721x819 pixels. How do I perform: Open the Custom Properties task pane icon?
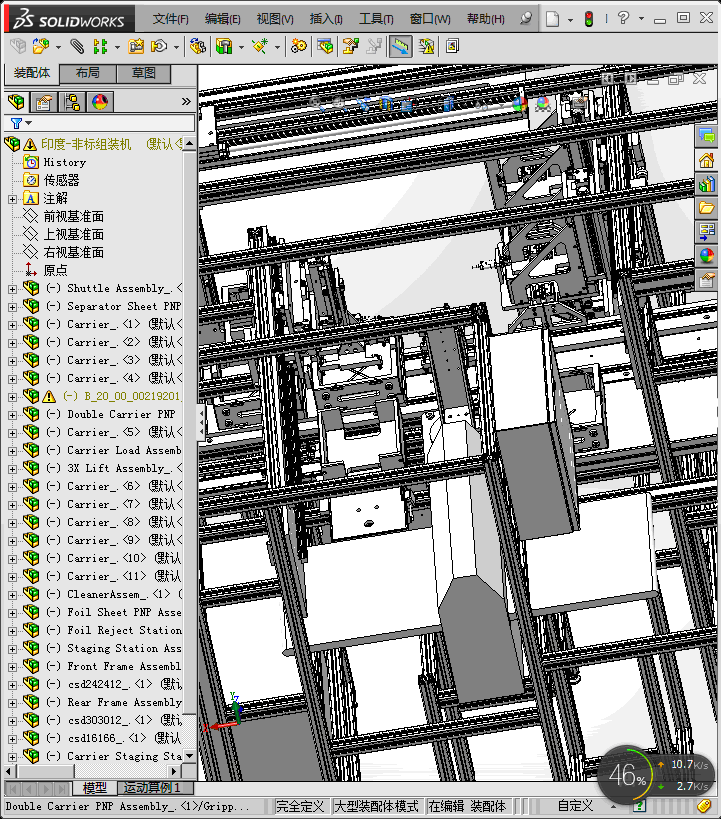[x=706, y=280]
